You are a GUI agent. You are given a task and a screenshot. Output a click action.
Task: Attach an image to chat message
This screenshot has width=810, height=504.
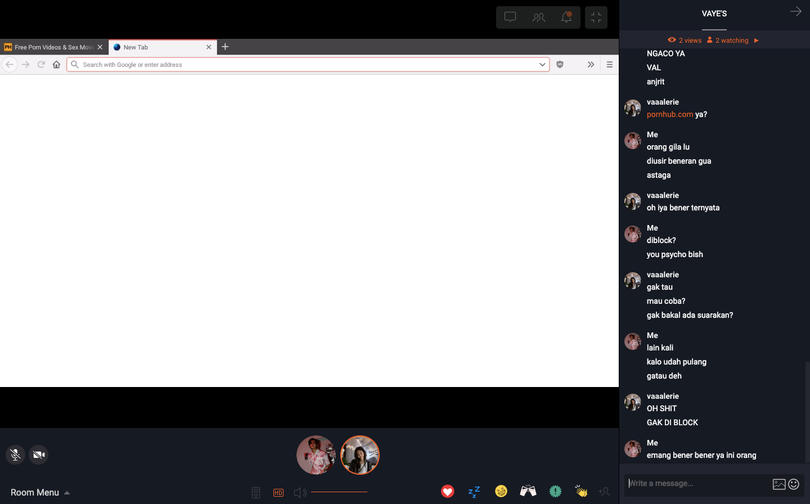pyautogui.click(x=778, y=484)
